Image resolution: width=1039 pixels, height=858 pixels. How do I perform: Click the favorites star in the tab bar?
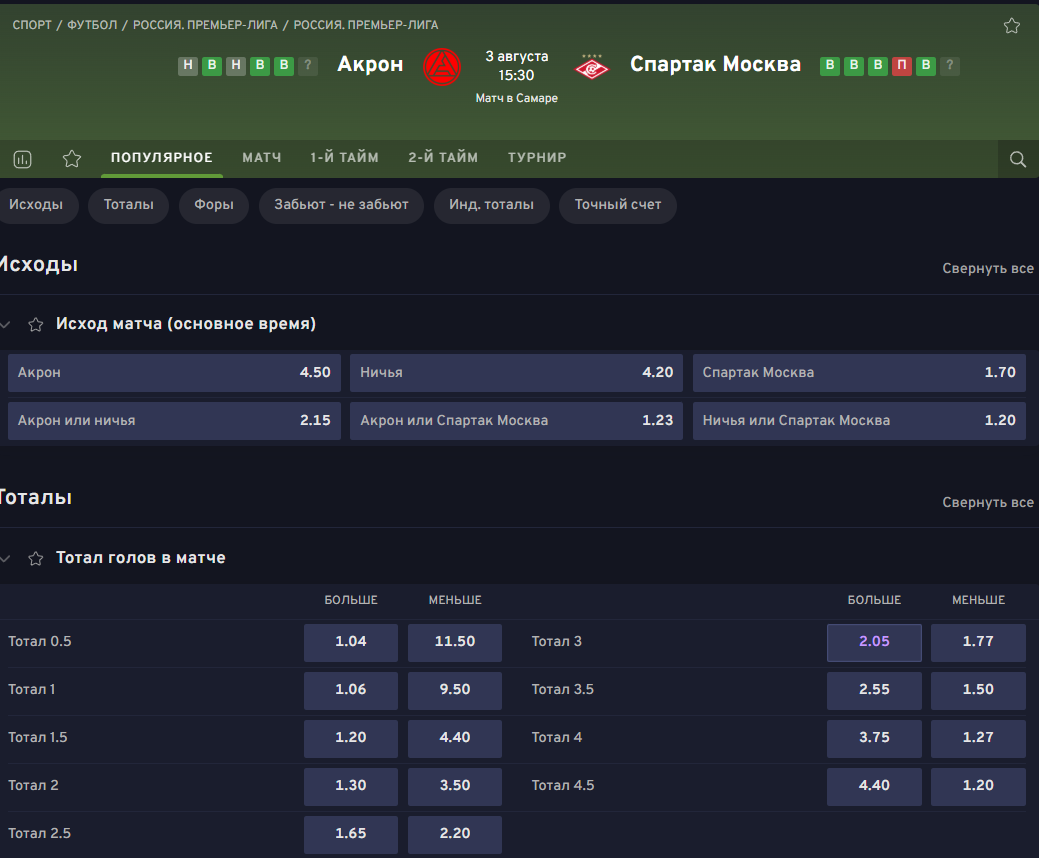coord(72,159)
